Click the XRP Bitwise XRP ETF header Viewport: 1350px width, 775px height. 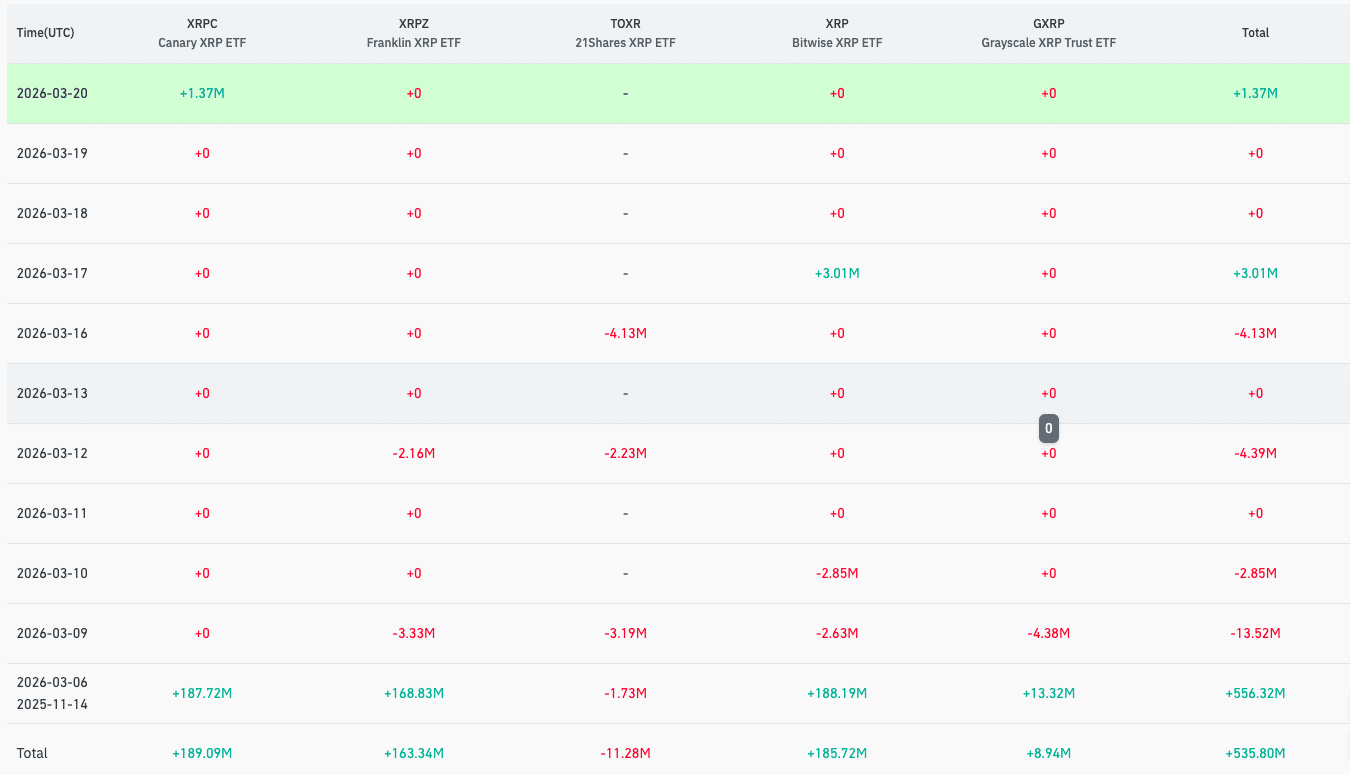(x=837, y=33)
